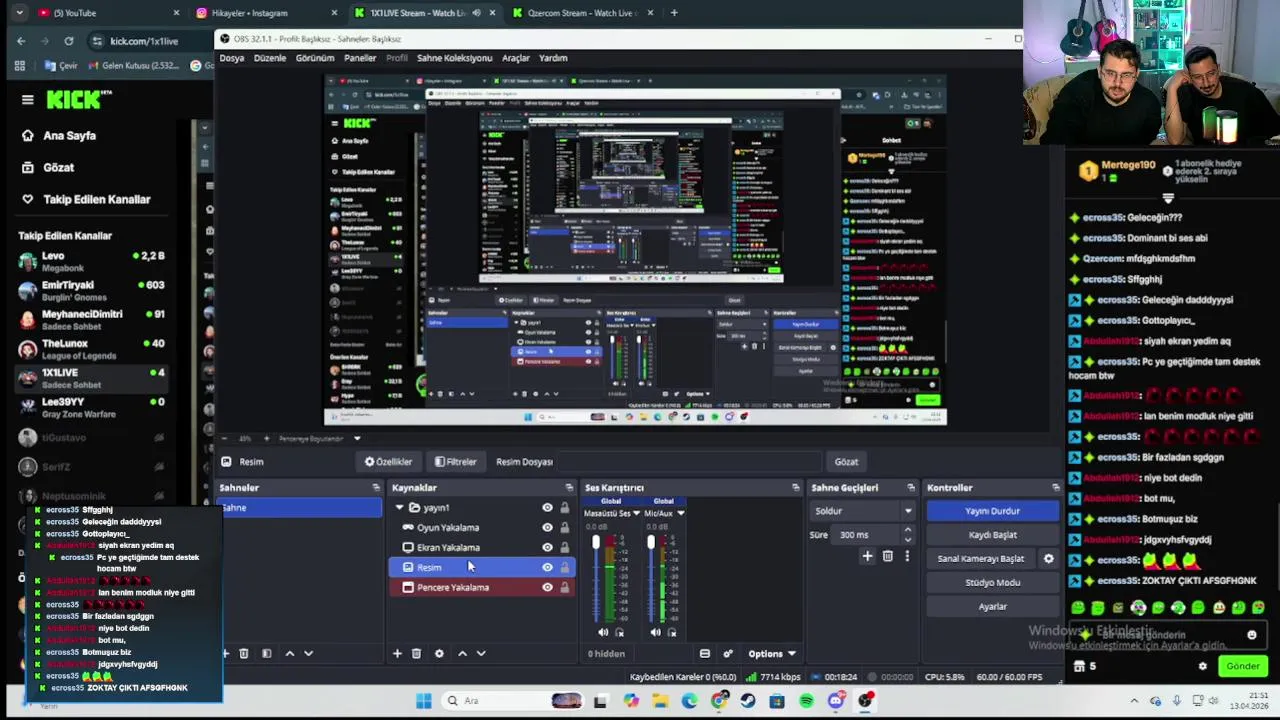Viewport: 1280px width, 720px height.
Task: Toggle the eye icon on Resim source
Action: 547,568
